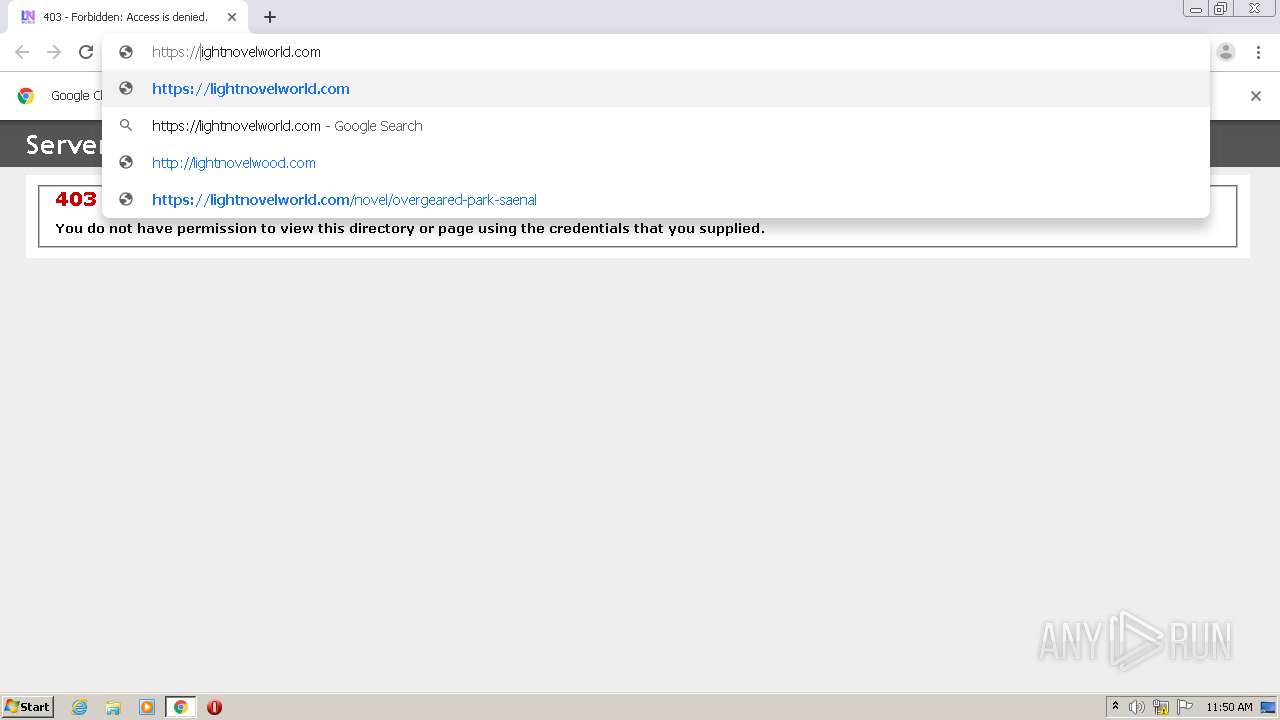Open Windows Explorer folder in taskbar

(x=113, y=707)
